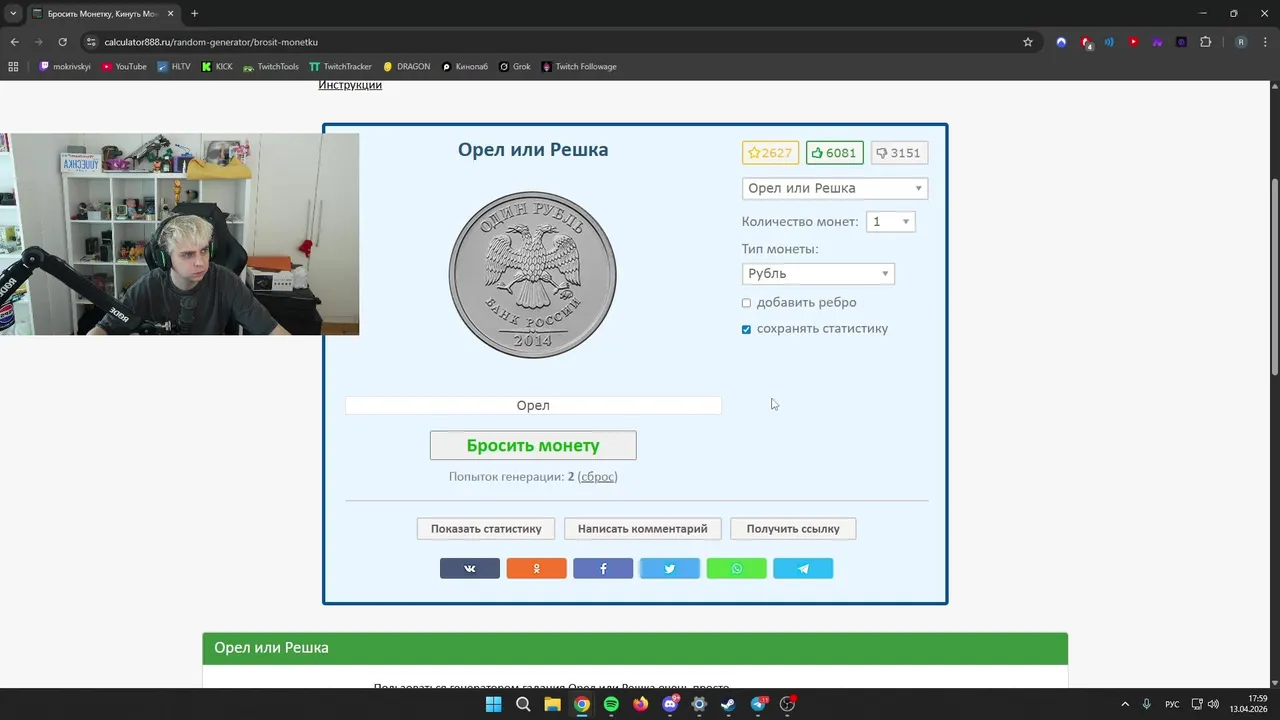The image size is (1280, 720).
Task: Uncheck 'сохранять статистику' checkbox
Action: pyautogui.click(x=746, y=329)
